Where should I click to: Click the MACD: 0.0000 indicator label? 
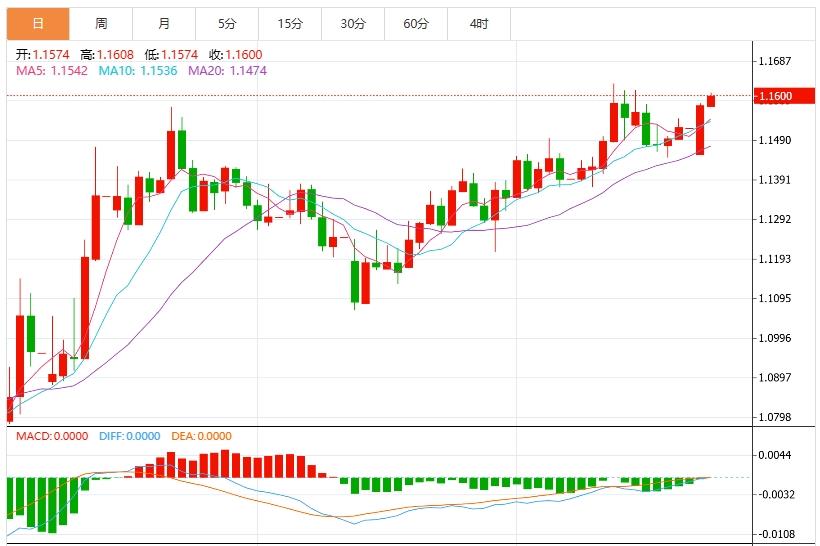coord(51,436)
